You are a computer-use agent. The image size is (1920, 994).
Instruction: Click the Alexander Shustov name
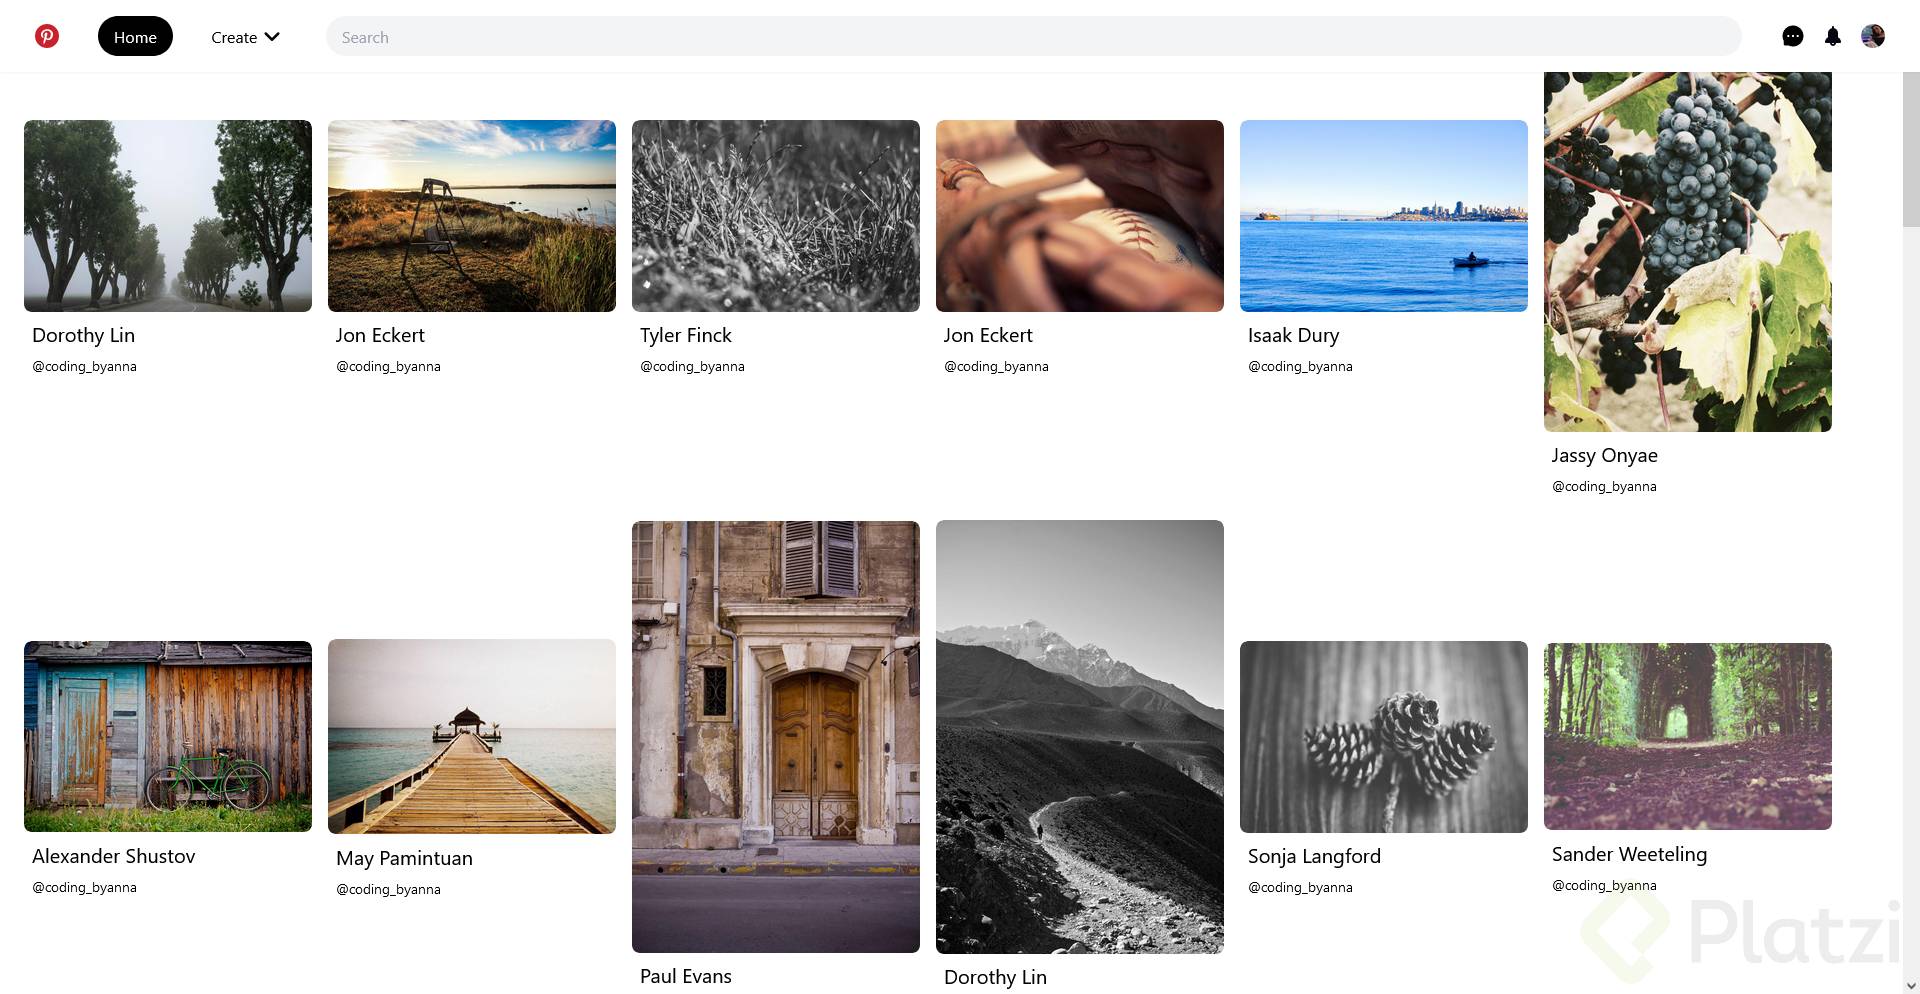click(113, 857)
